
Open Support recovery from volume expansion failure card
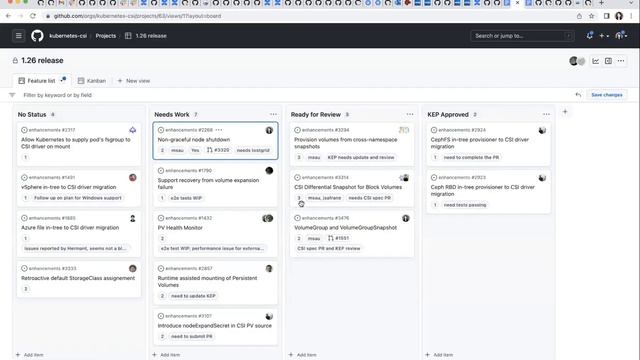[208, 184]
